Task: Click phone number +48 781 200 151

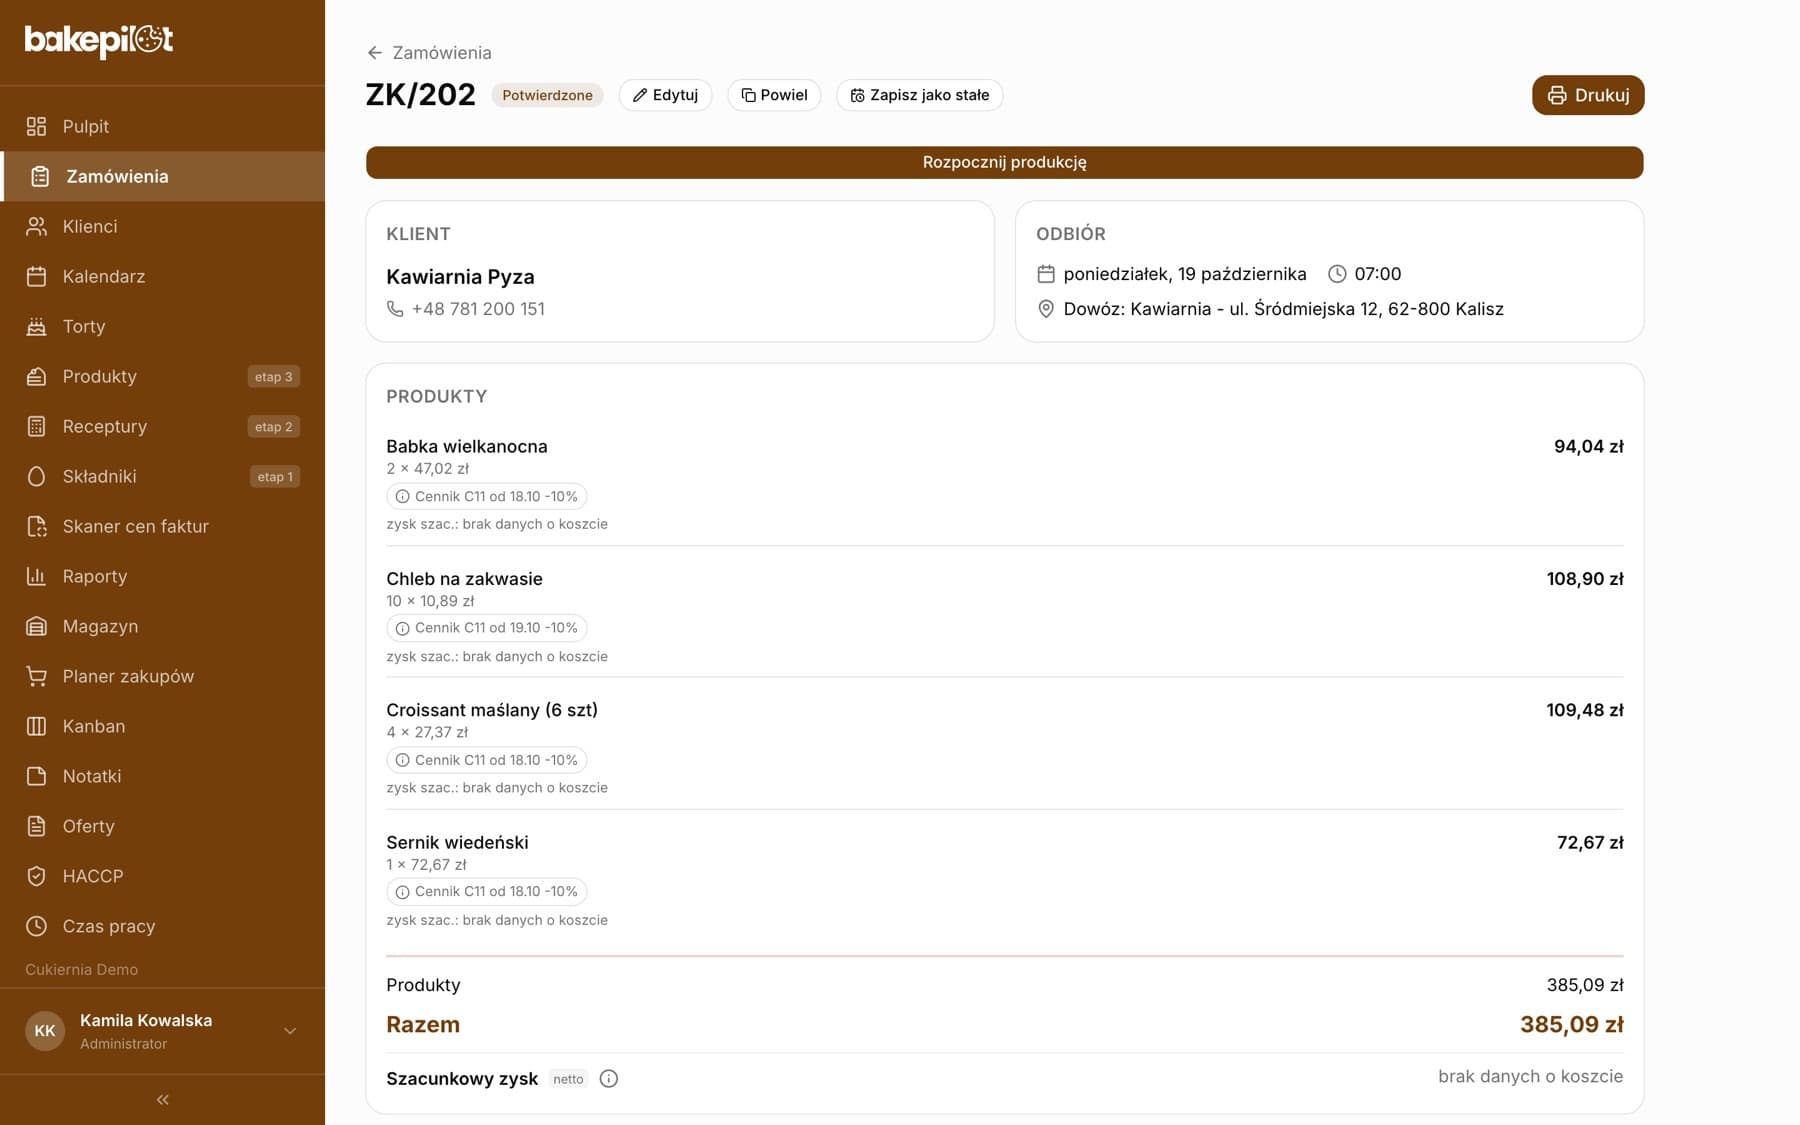Action: (478, 309)
